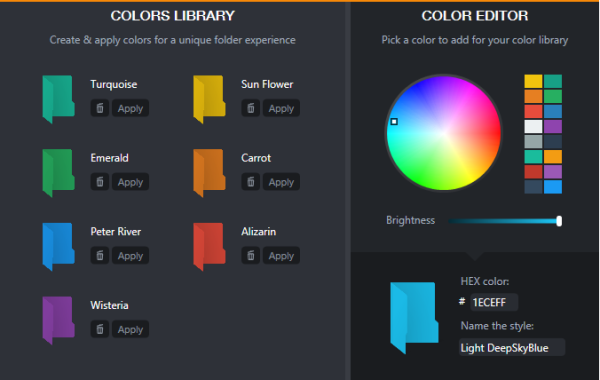The height and width of the screenshot is (380, 600).
Task: Select the white palette swatch
Action: (x=533, y=126)
